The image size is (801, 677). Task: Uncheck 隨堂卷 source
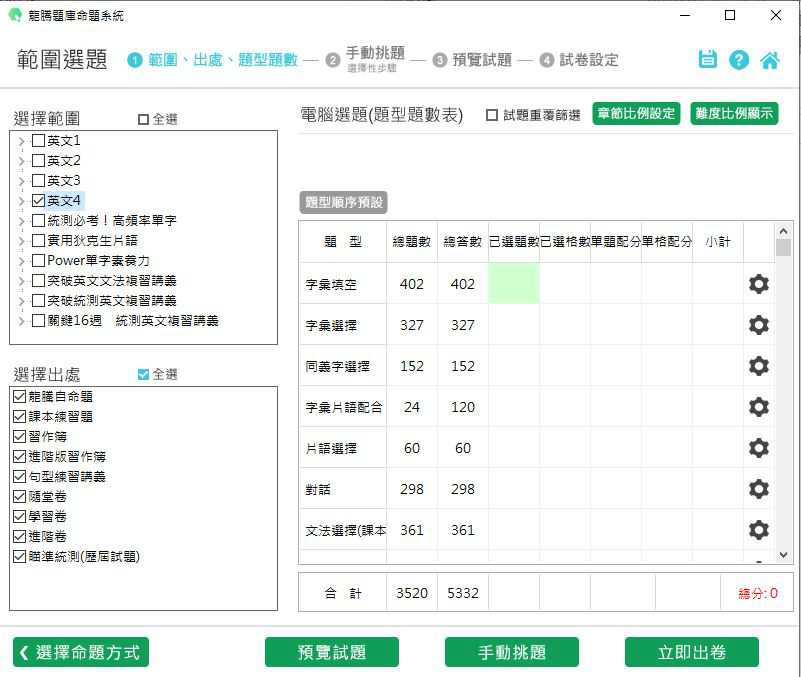point(19,496)
